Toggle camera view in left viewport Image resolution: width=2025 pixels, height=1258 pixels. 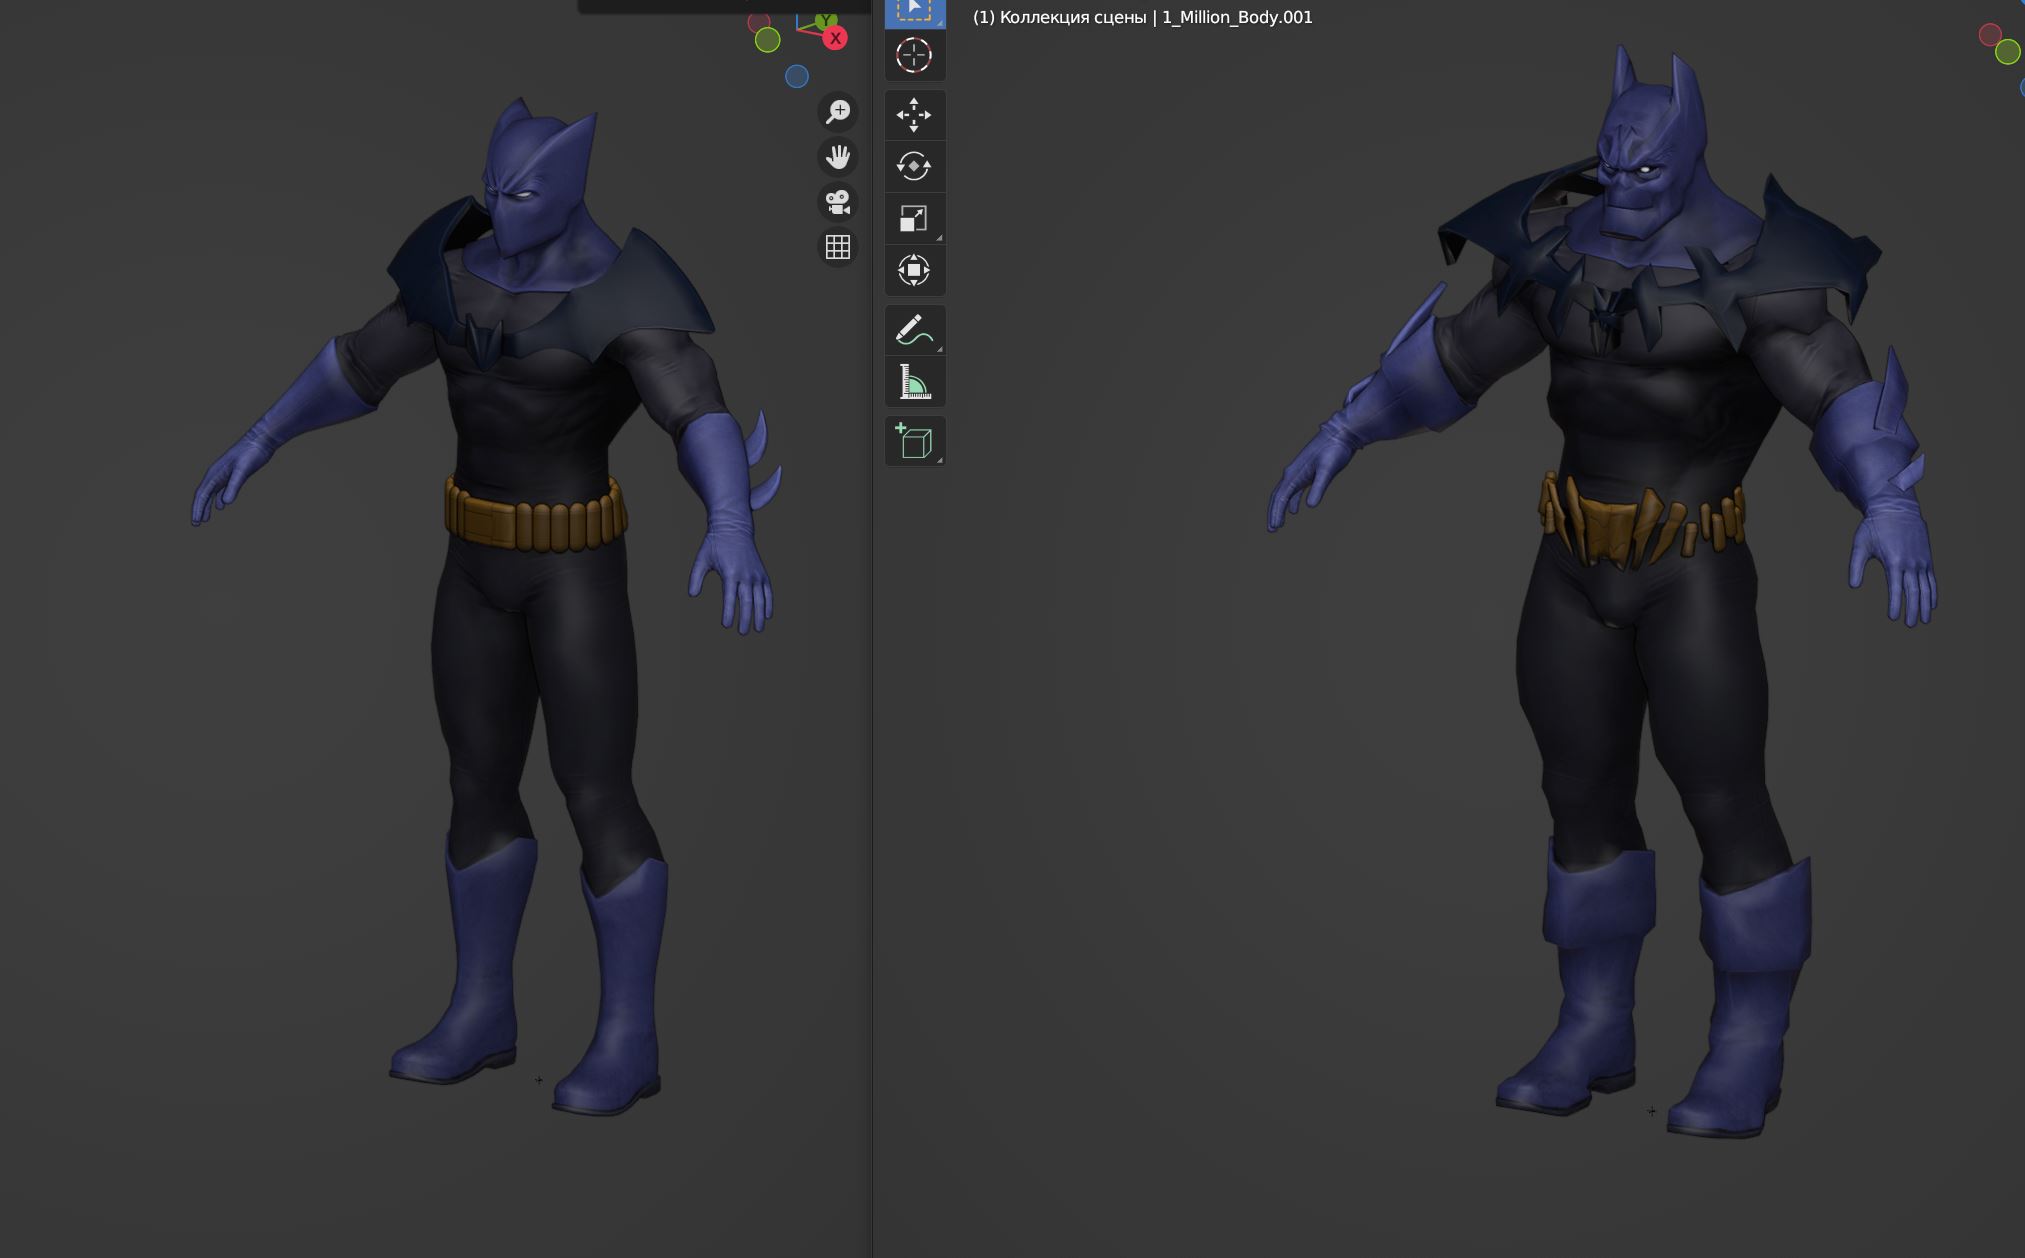click(838, 202)
